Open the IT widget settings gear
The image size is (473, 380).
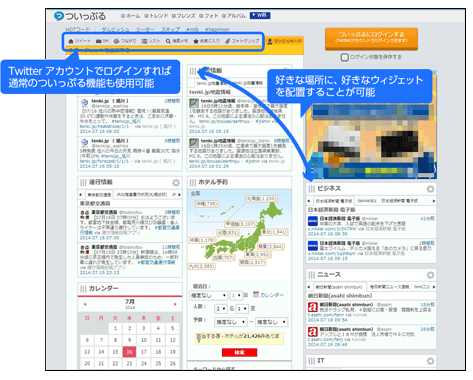click(x=430, y=361)
